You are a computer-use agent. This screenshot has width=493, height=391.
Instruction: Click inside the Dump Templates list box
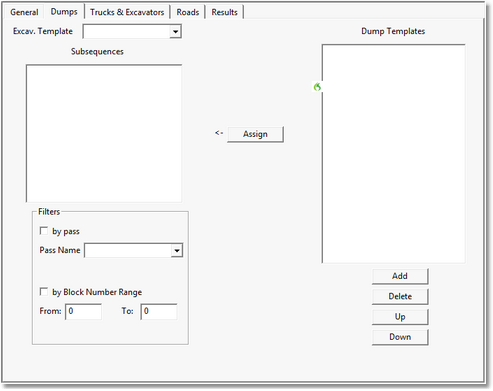point(394,154)
